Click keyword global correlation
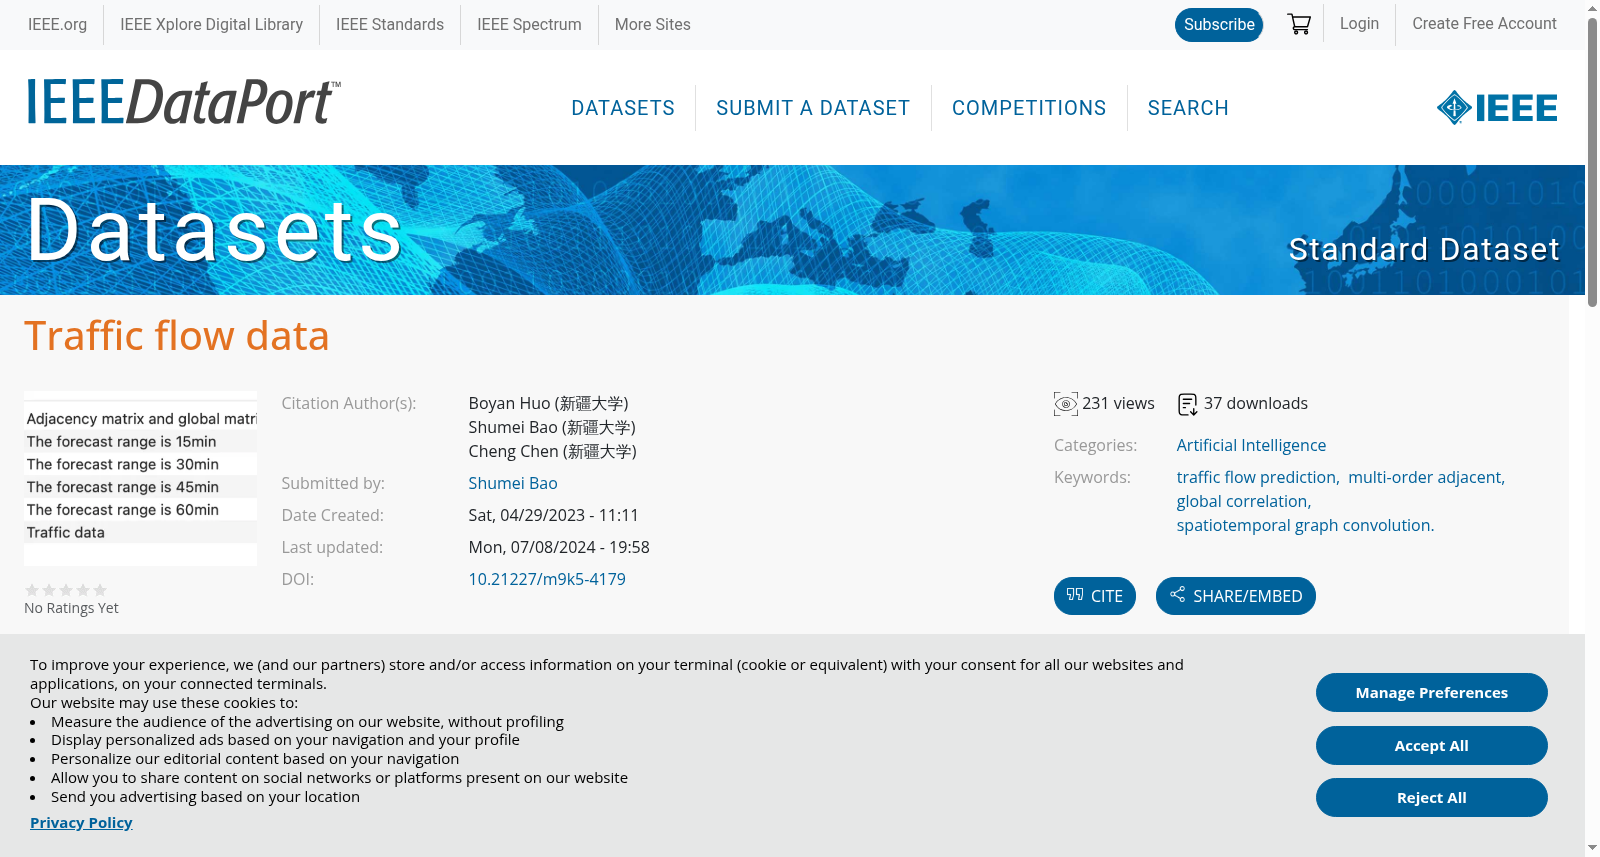Viewport: 1600px width, 857px height. pyautogui.click(x=1242, y=501)
